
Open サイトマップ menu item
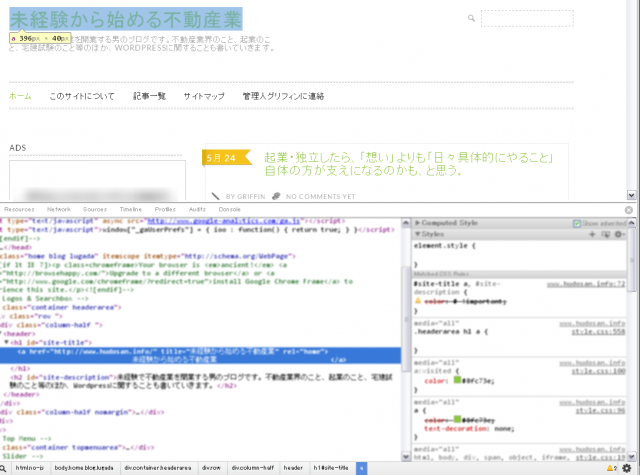(204, 96)
